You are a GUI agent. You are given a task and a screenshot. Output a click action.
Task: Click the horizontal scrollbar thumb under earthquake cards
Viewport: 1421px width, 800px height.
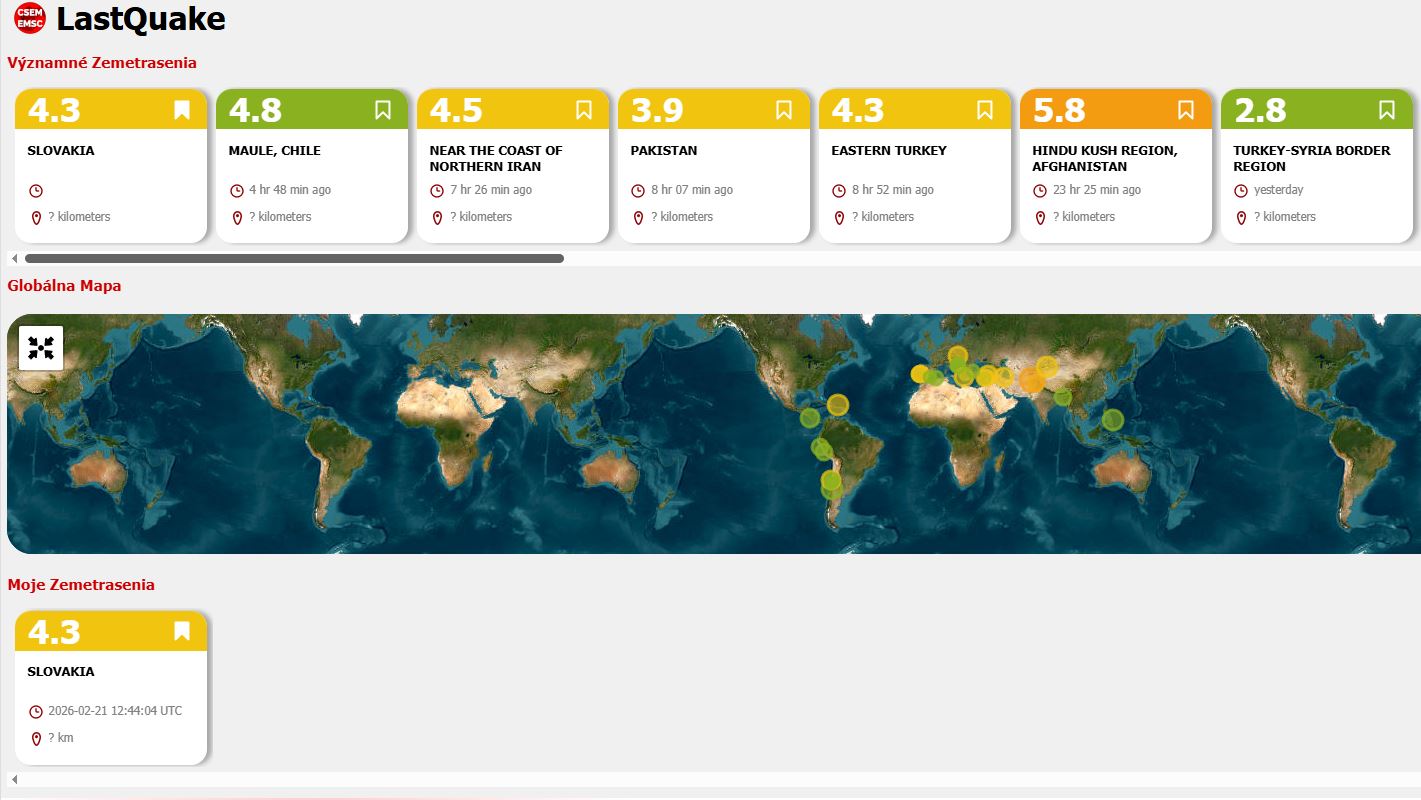tap(294, 259)
